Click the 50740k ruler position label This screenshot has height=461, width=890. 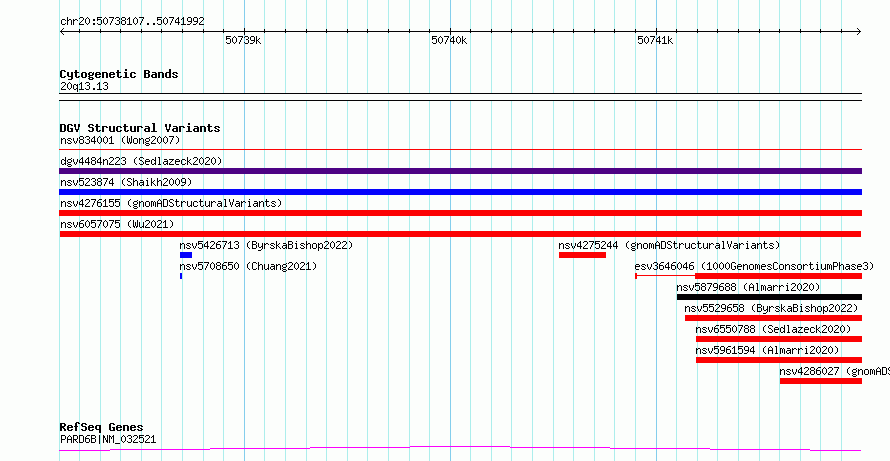tap(449, 40)
